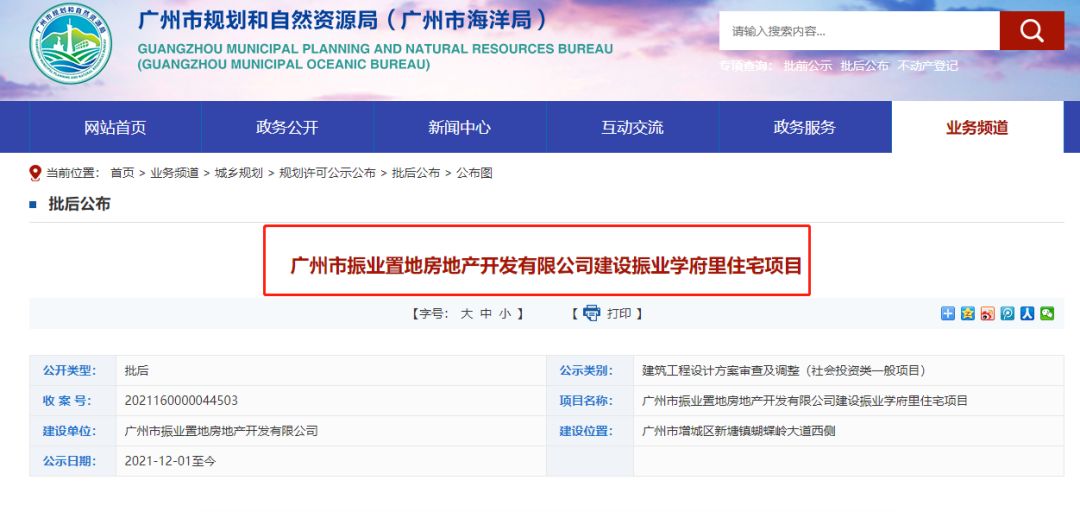
Task: Click the 不动产登记 quick link
Action: pyautogui.click(x=928, y=66)
